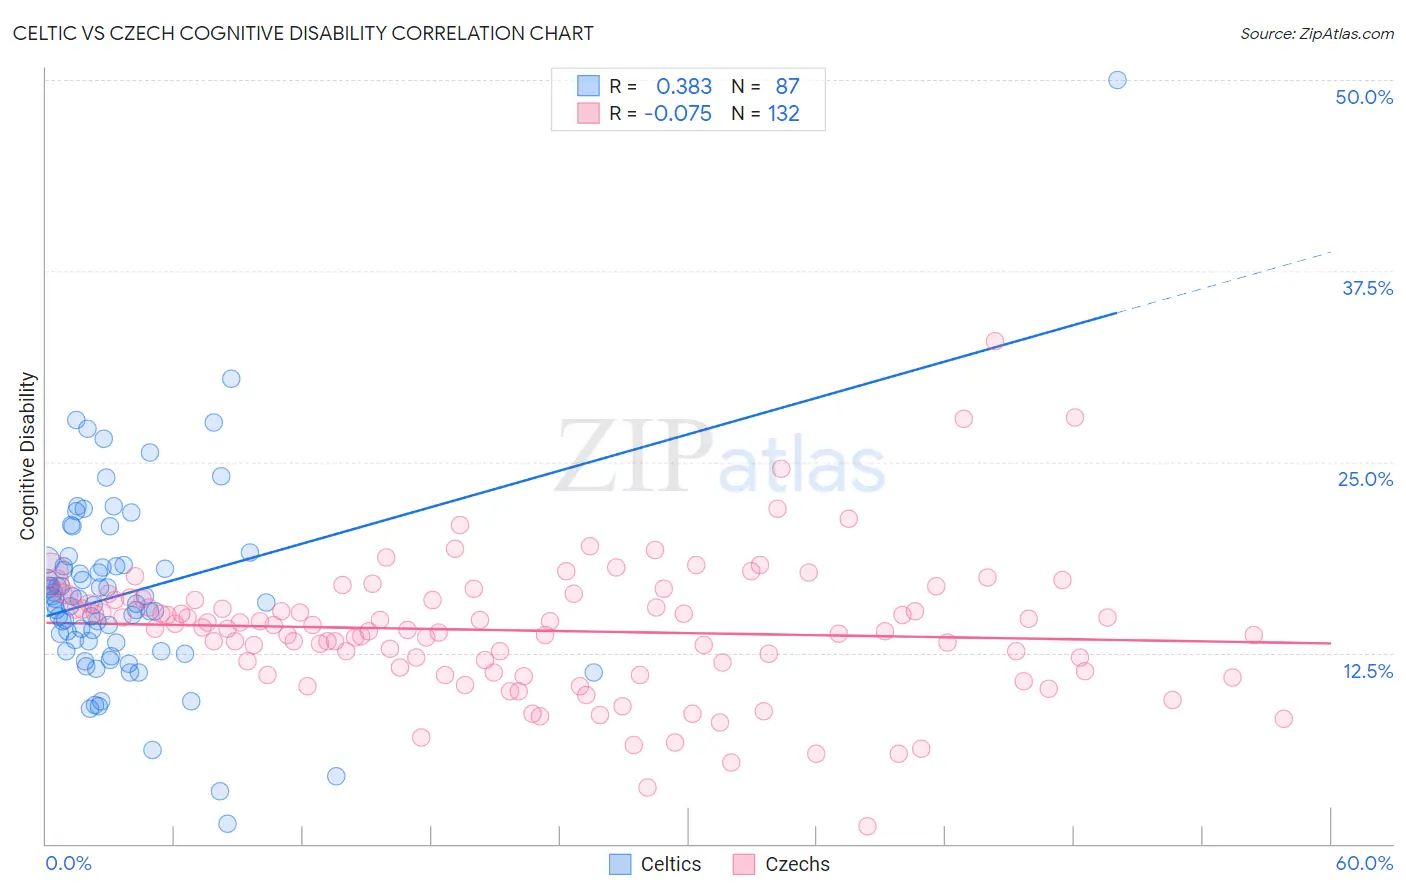This screenshot has width=1406, height=892.
Task: Click the blue swatch beside R = 0.383
Action: click(588, 86)
